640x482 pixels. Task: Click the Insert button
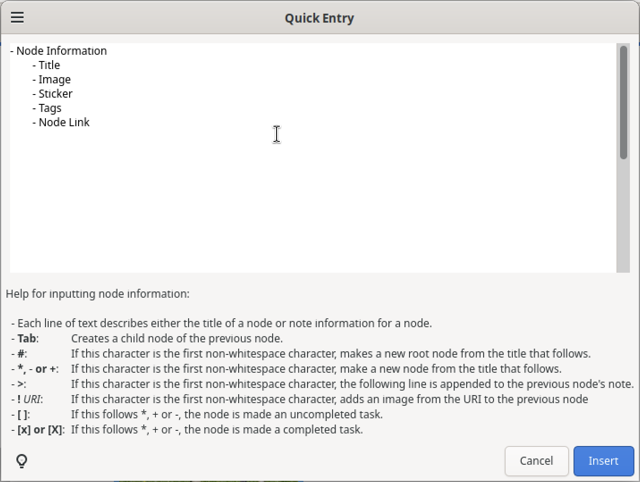click(x=603, y=461)
